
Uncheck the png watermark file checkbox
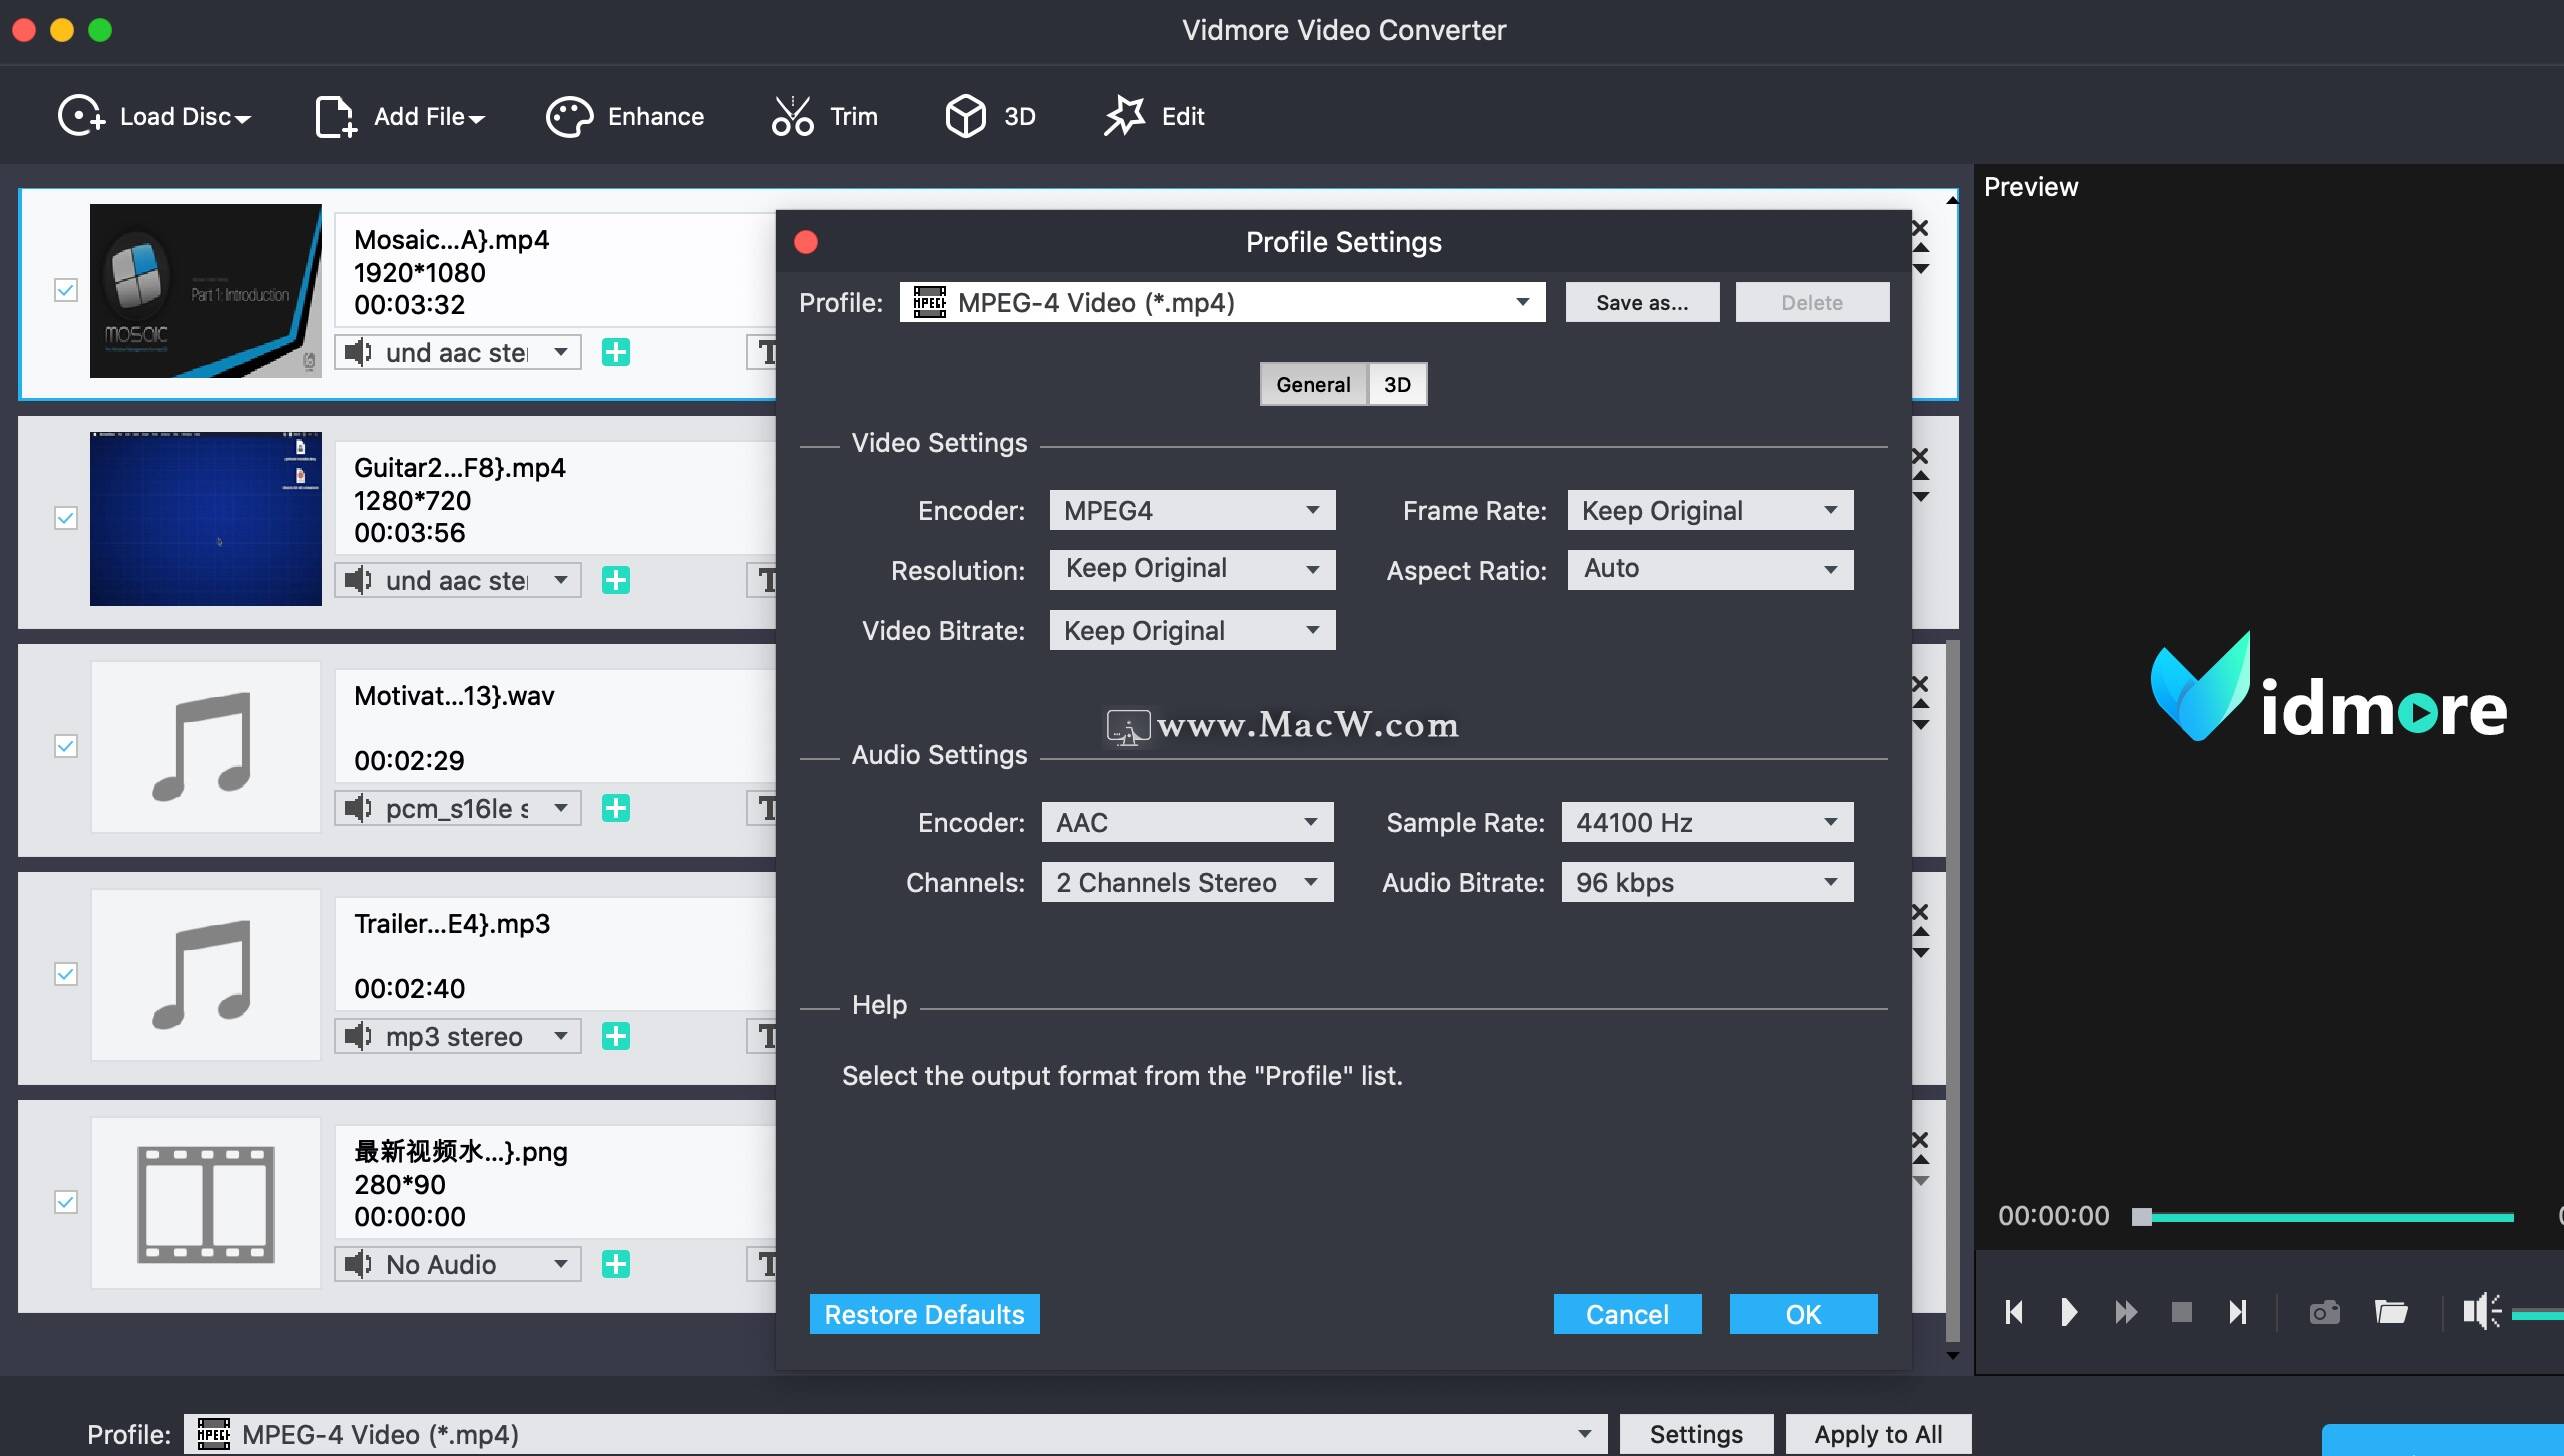coord(65,1201)
